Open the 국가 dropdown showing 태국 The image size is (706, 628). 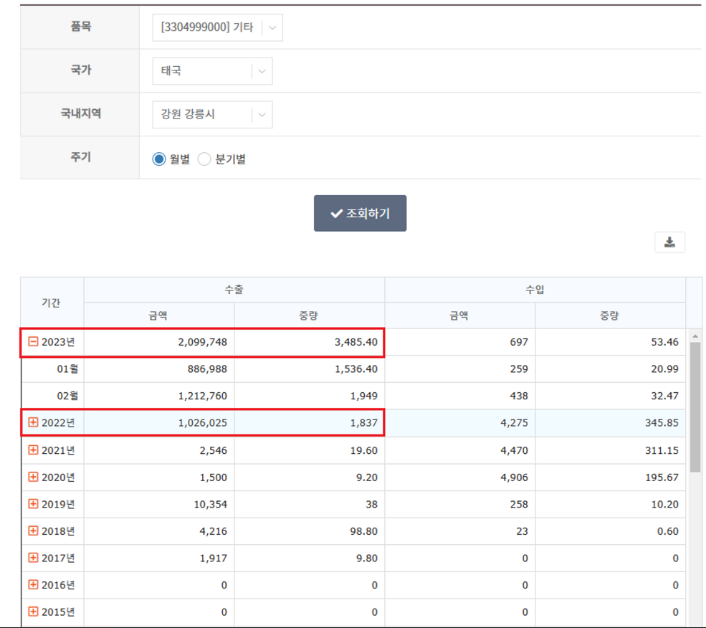coord(212,71)
